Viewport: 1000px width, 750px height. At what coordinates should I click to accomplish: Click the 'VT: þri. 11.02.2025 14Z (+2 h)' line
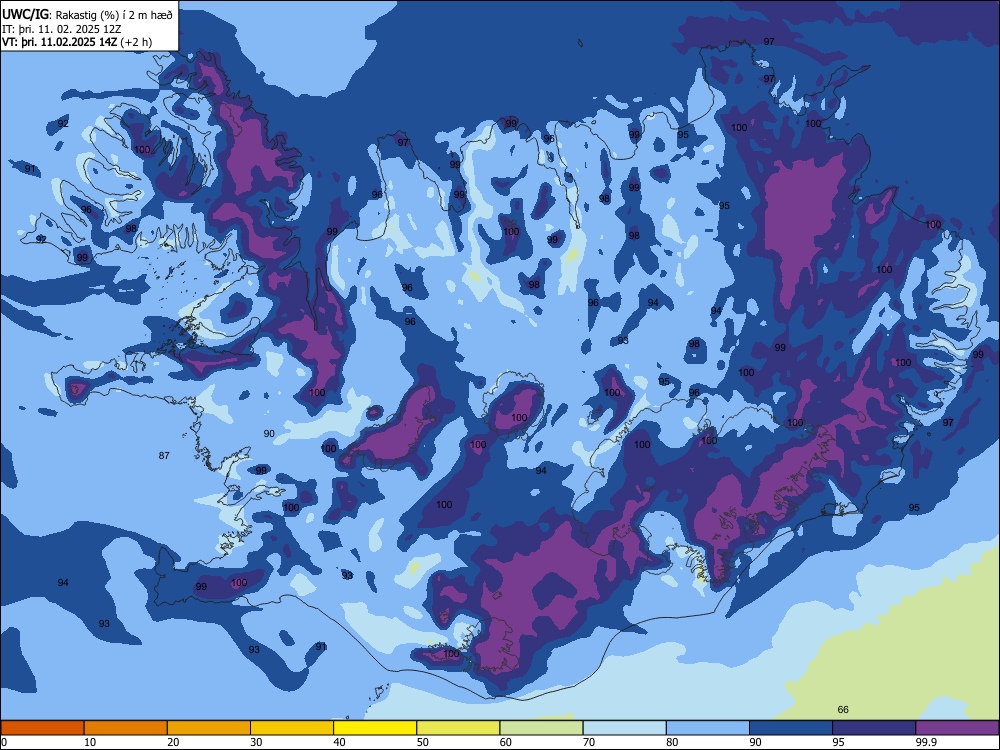pyautogui.click(x=77, y=42)
